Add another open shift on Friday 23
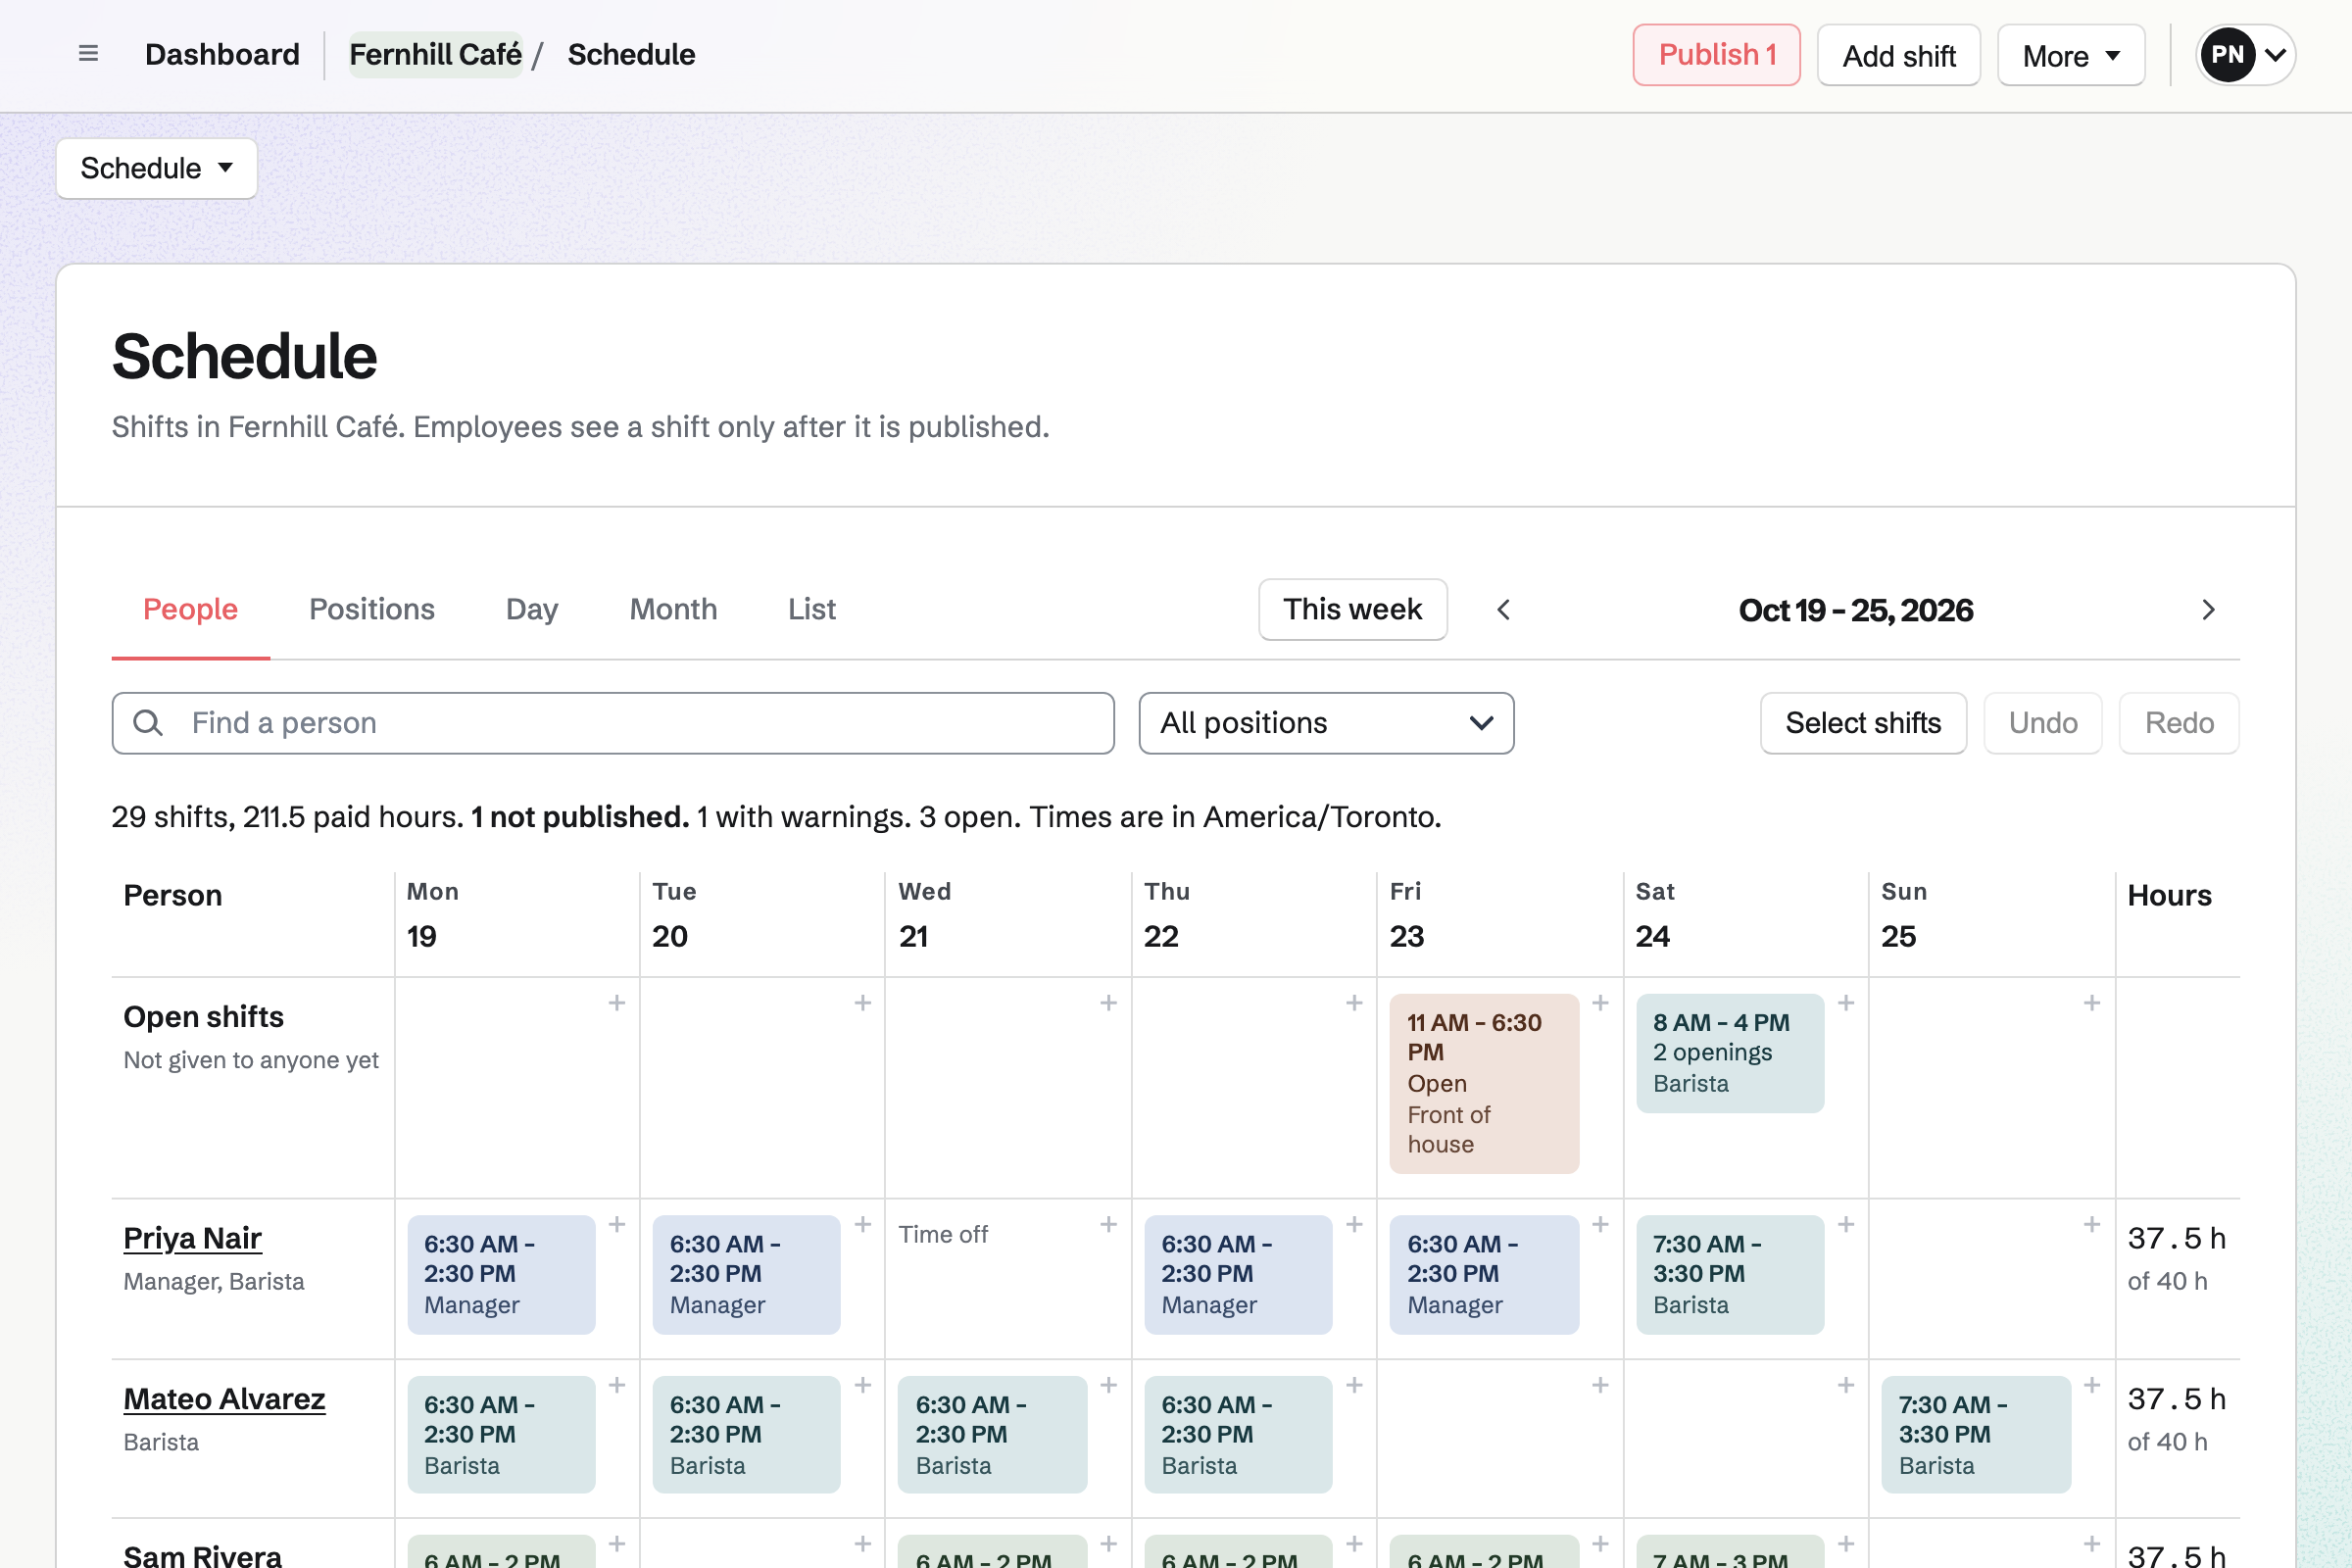Image resolution: width=2352 pixels, height=1568 pixels. 1600,1003
